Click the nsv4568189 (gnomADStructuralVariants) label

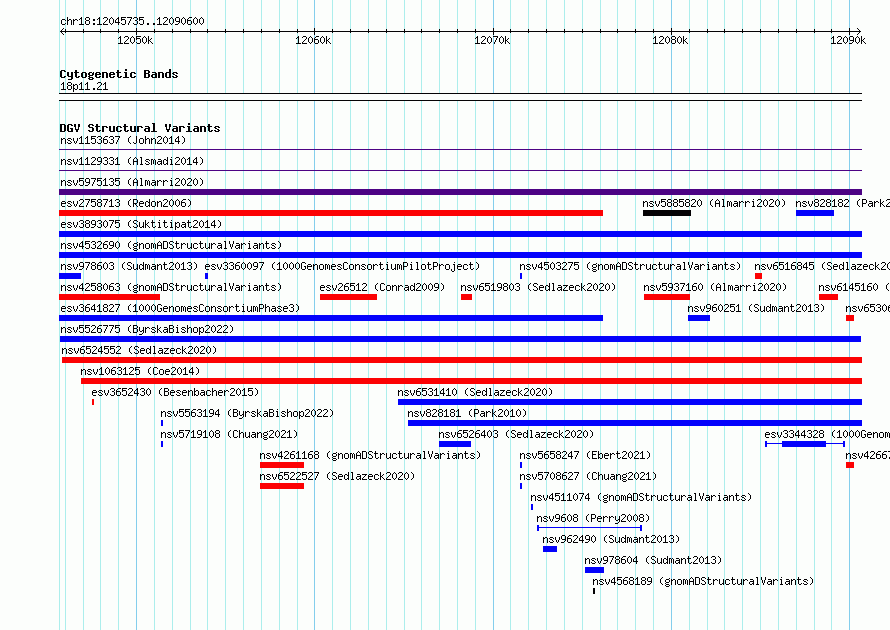[x=703, y=581]
